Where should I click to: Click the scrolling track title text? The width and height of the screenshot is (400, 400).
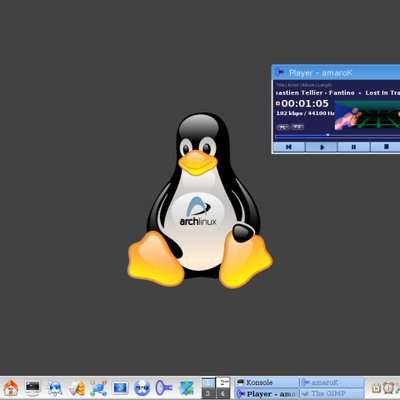(x=337, y=93)
